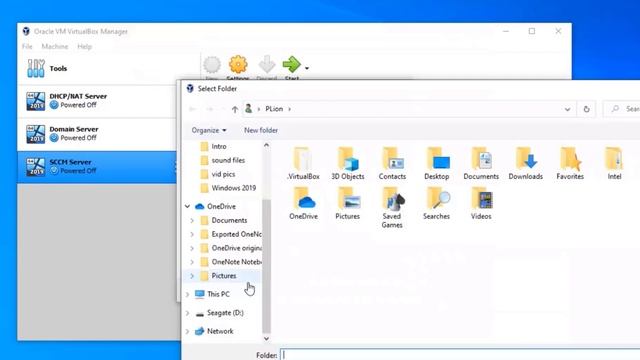Open the Saved Games folder
Image resolution: width=640 pixels, height=360 pixels.
[392, 207]
